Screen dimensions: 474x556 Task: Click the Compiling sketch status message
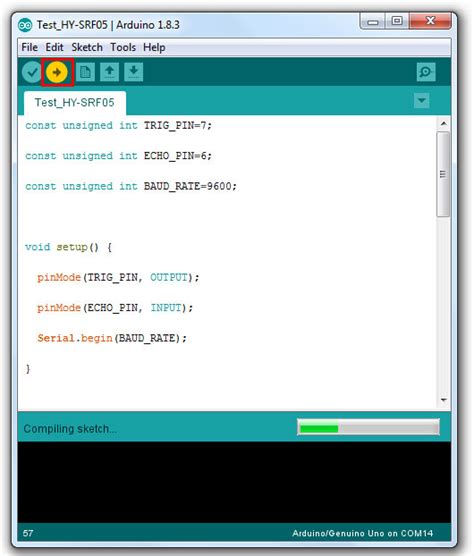(x=70, y=429)
